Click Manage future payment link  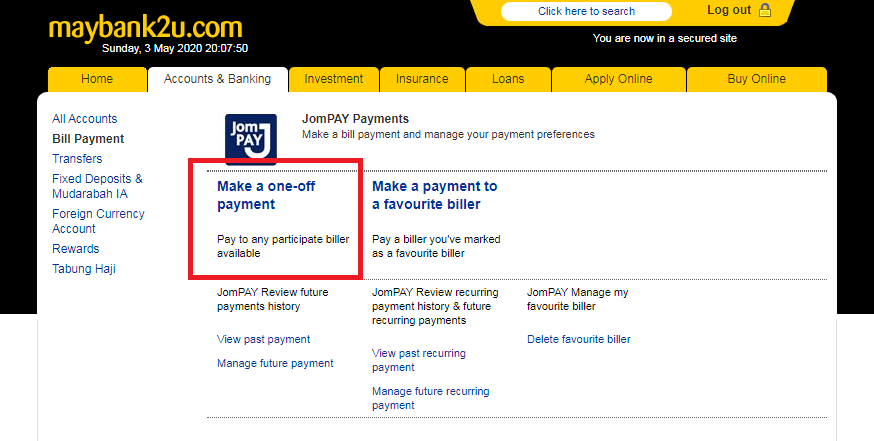[x=275, y=364]
